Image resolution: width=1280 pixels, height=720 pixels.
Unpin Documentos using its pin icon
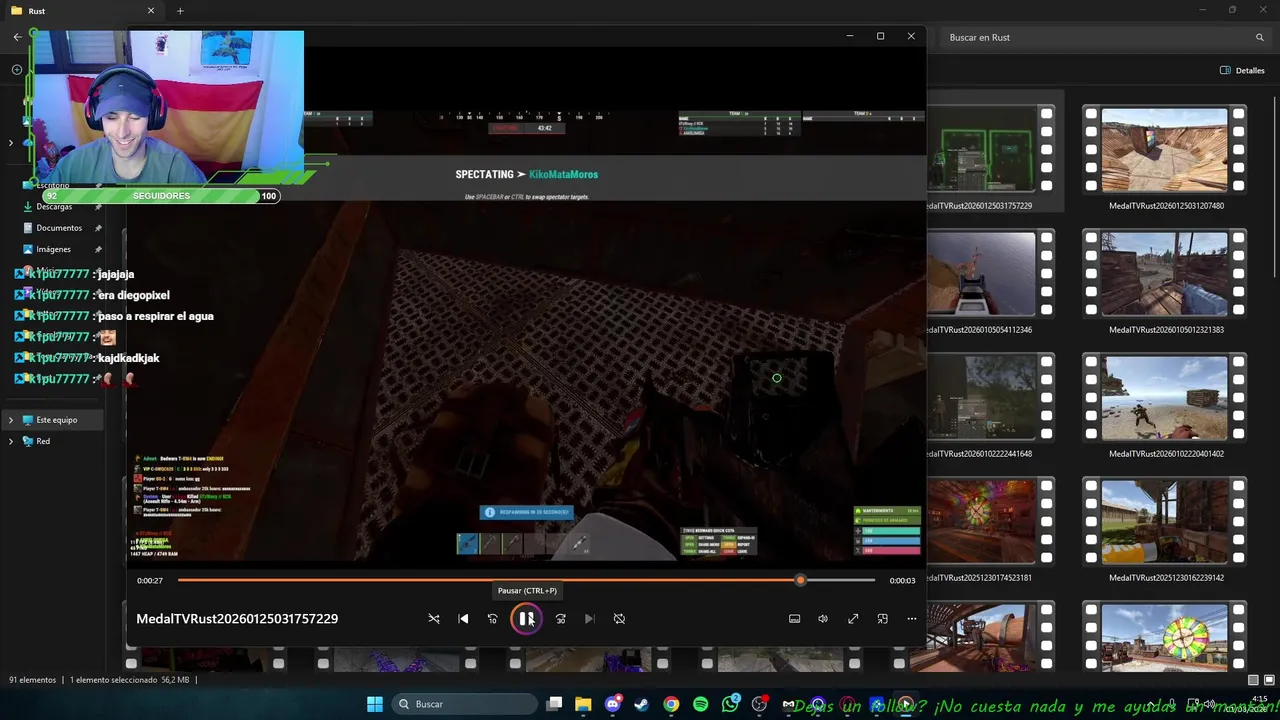coord(98,228)
